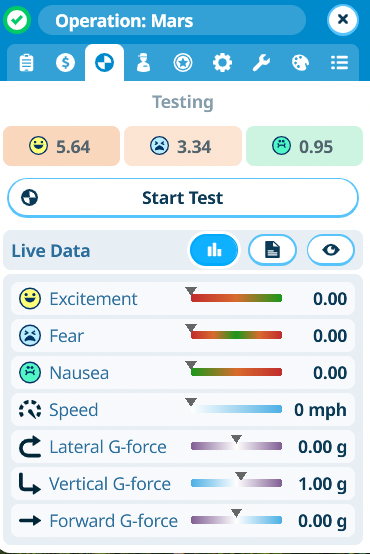Click the fear rating 3.34 box
Image resolution: width=370 pixels, height=554 pixels.
pos(183,146)
